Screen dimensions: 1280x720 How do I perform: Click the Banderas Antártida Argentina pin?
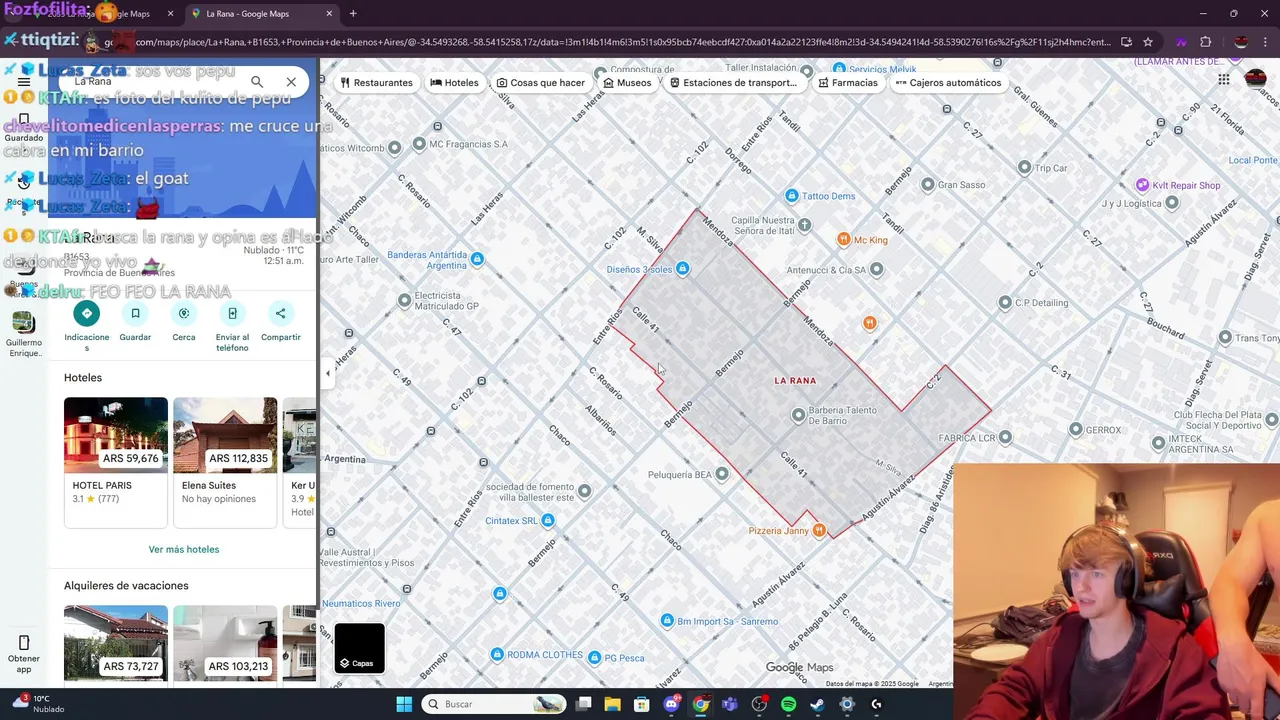(477, 260)
